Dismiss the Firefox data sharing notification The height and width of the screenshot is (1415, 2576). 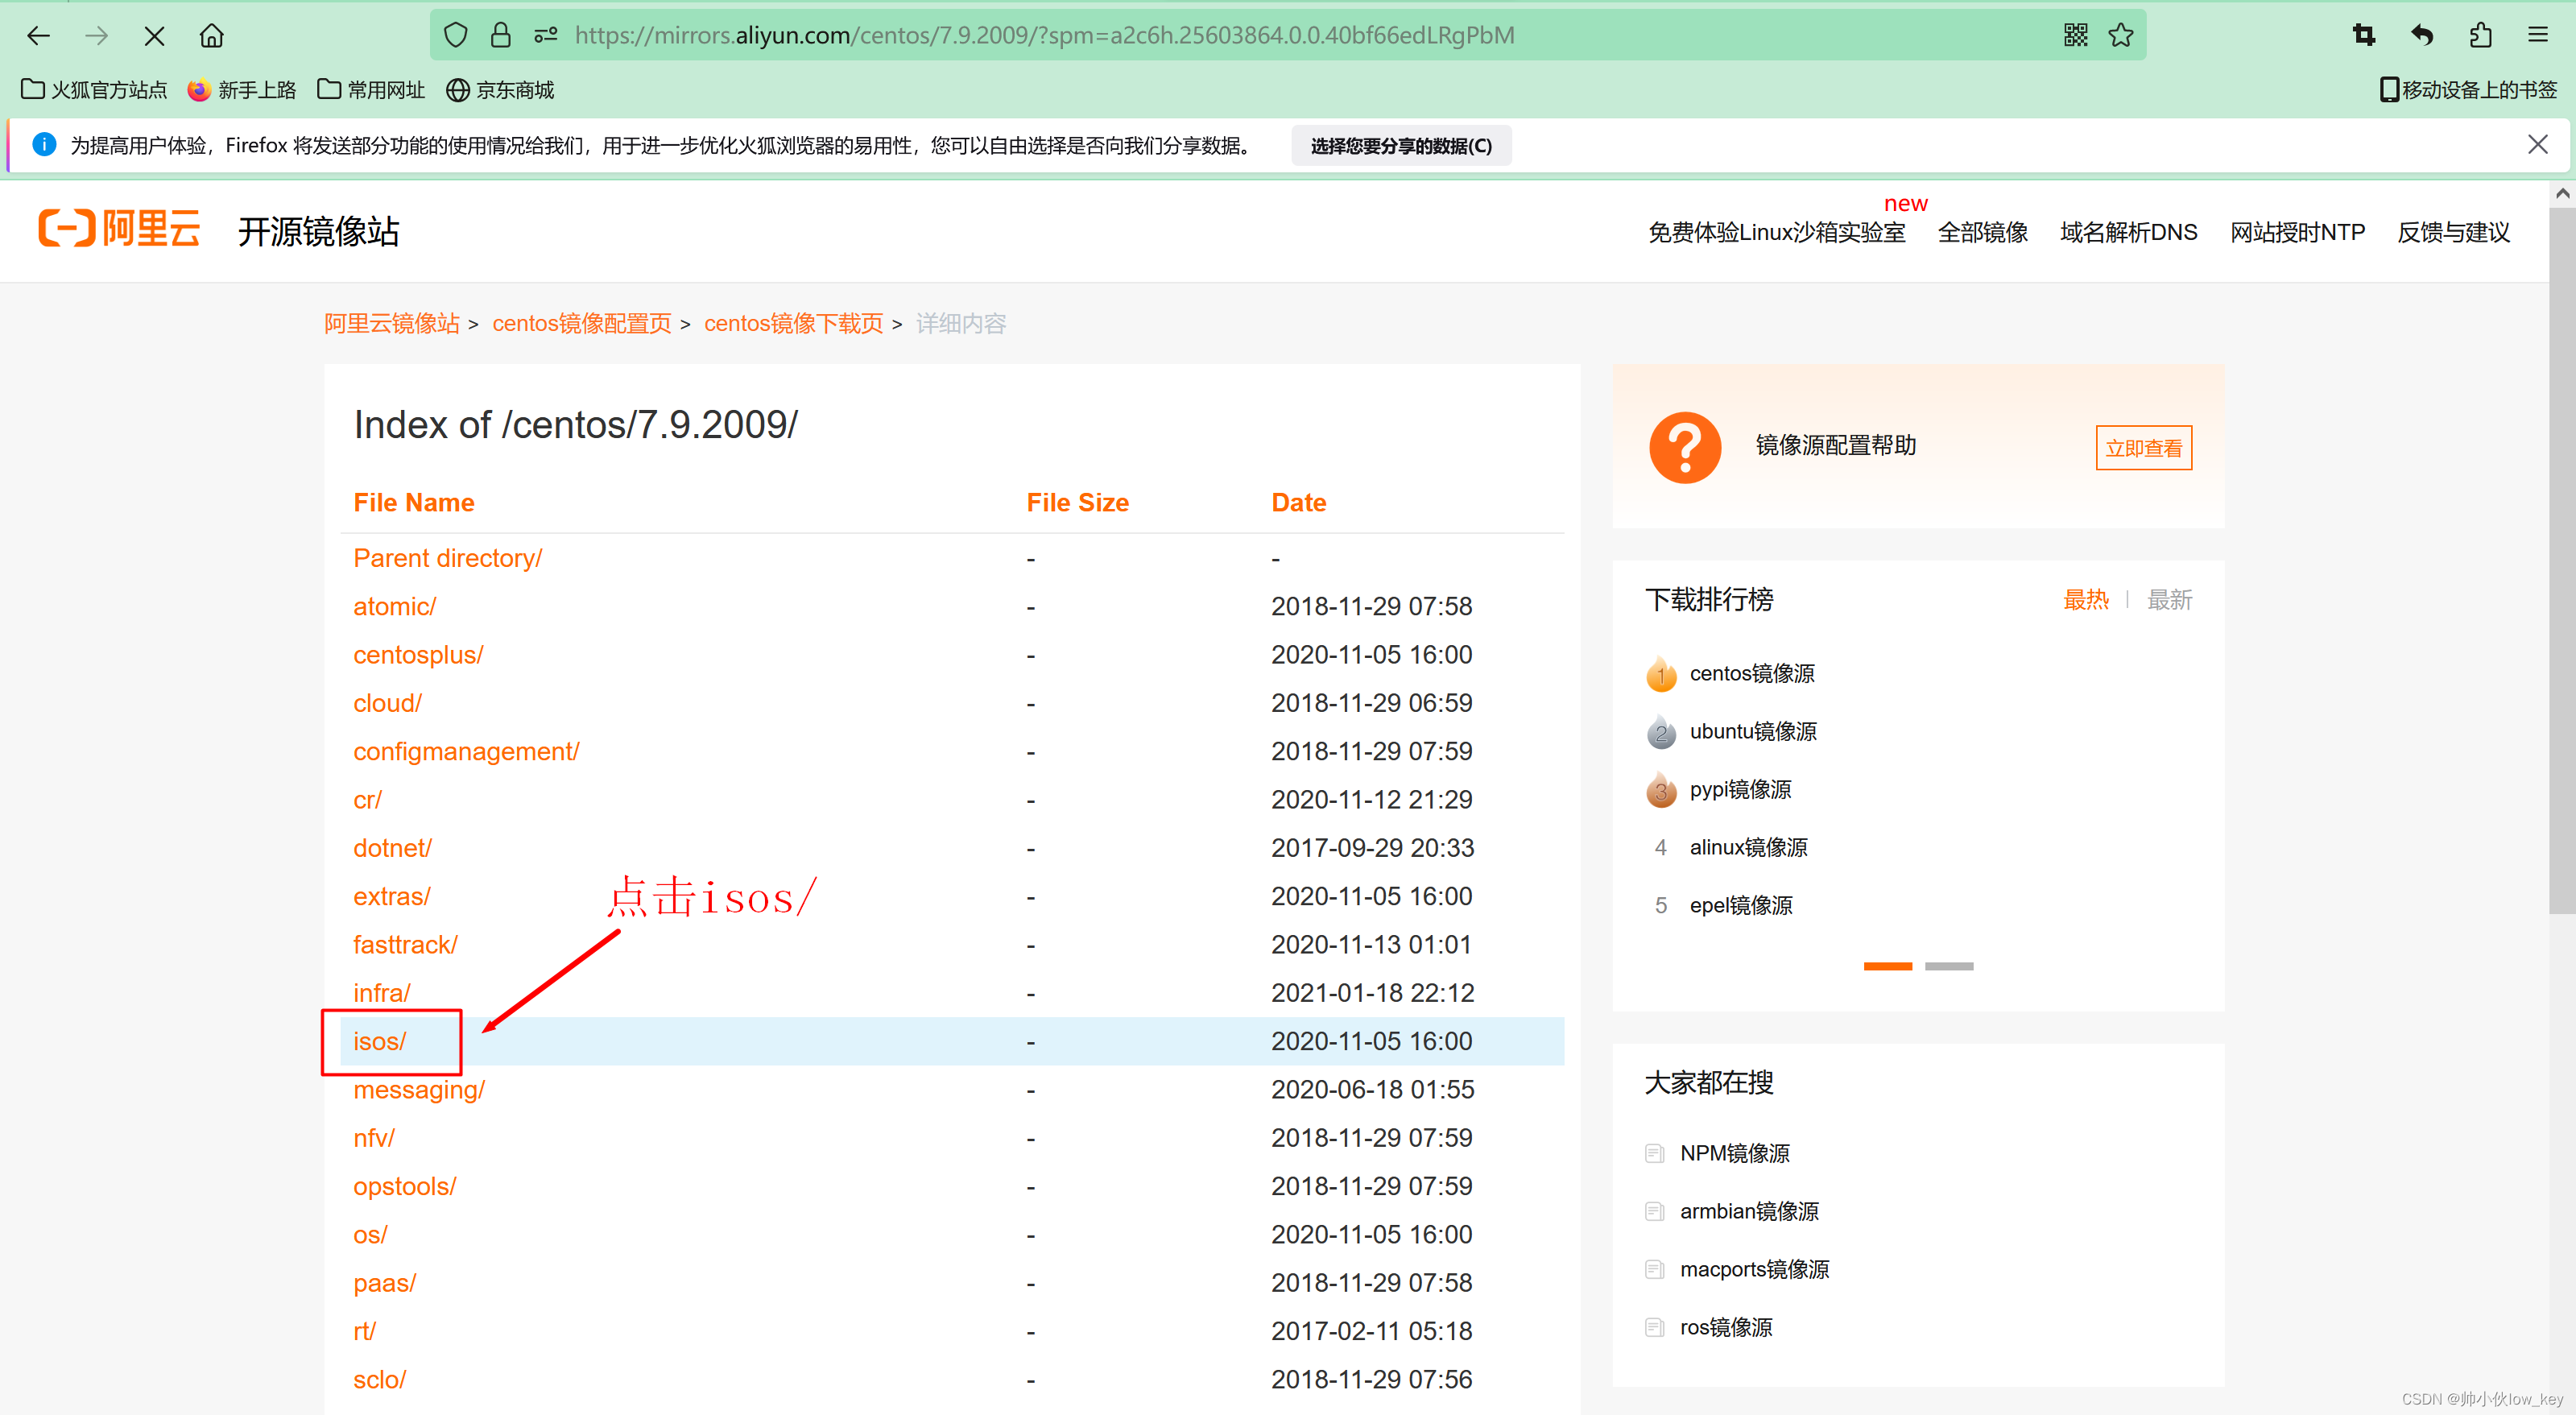point(2538,145)
